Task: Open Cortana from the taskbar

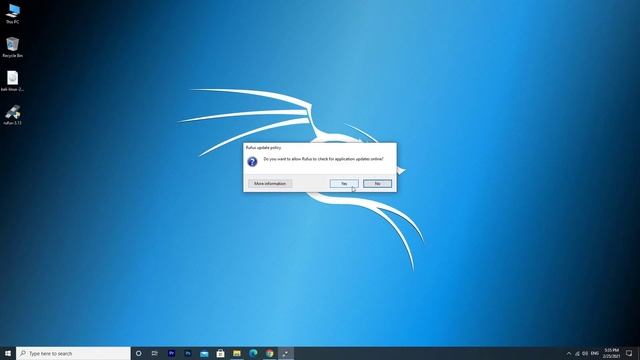Action: pyautogui.click(x=138, y=353)
